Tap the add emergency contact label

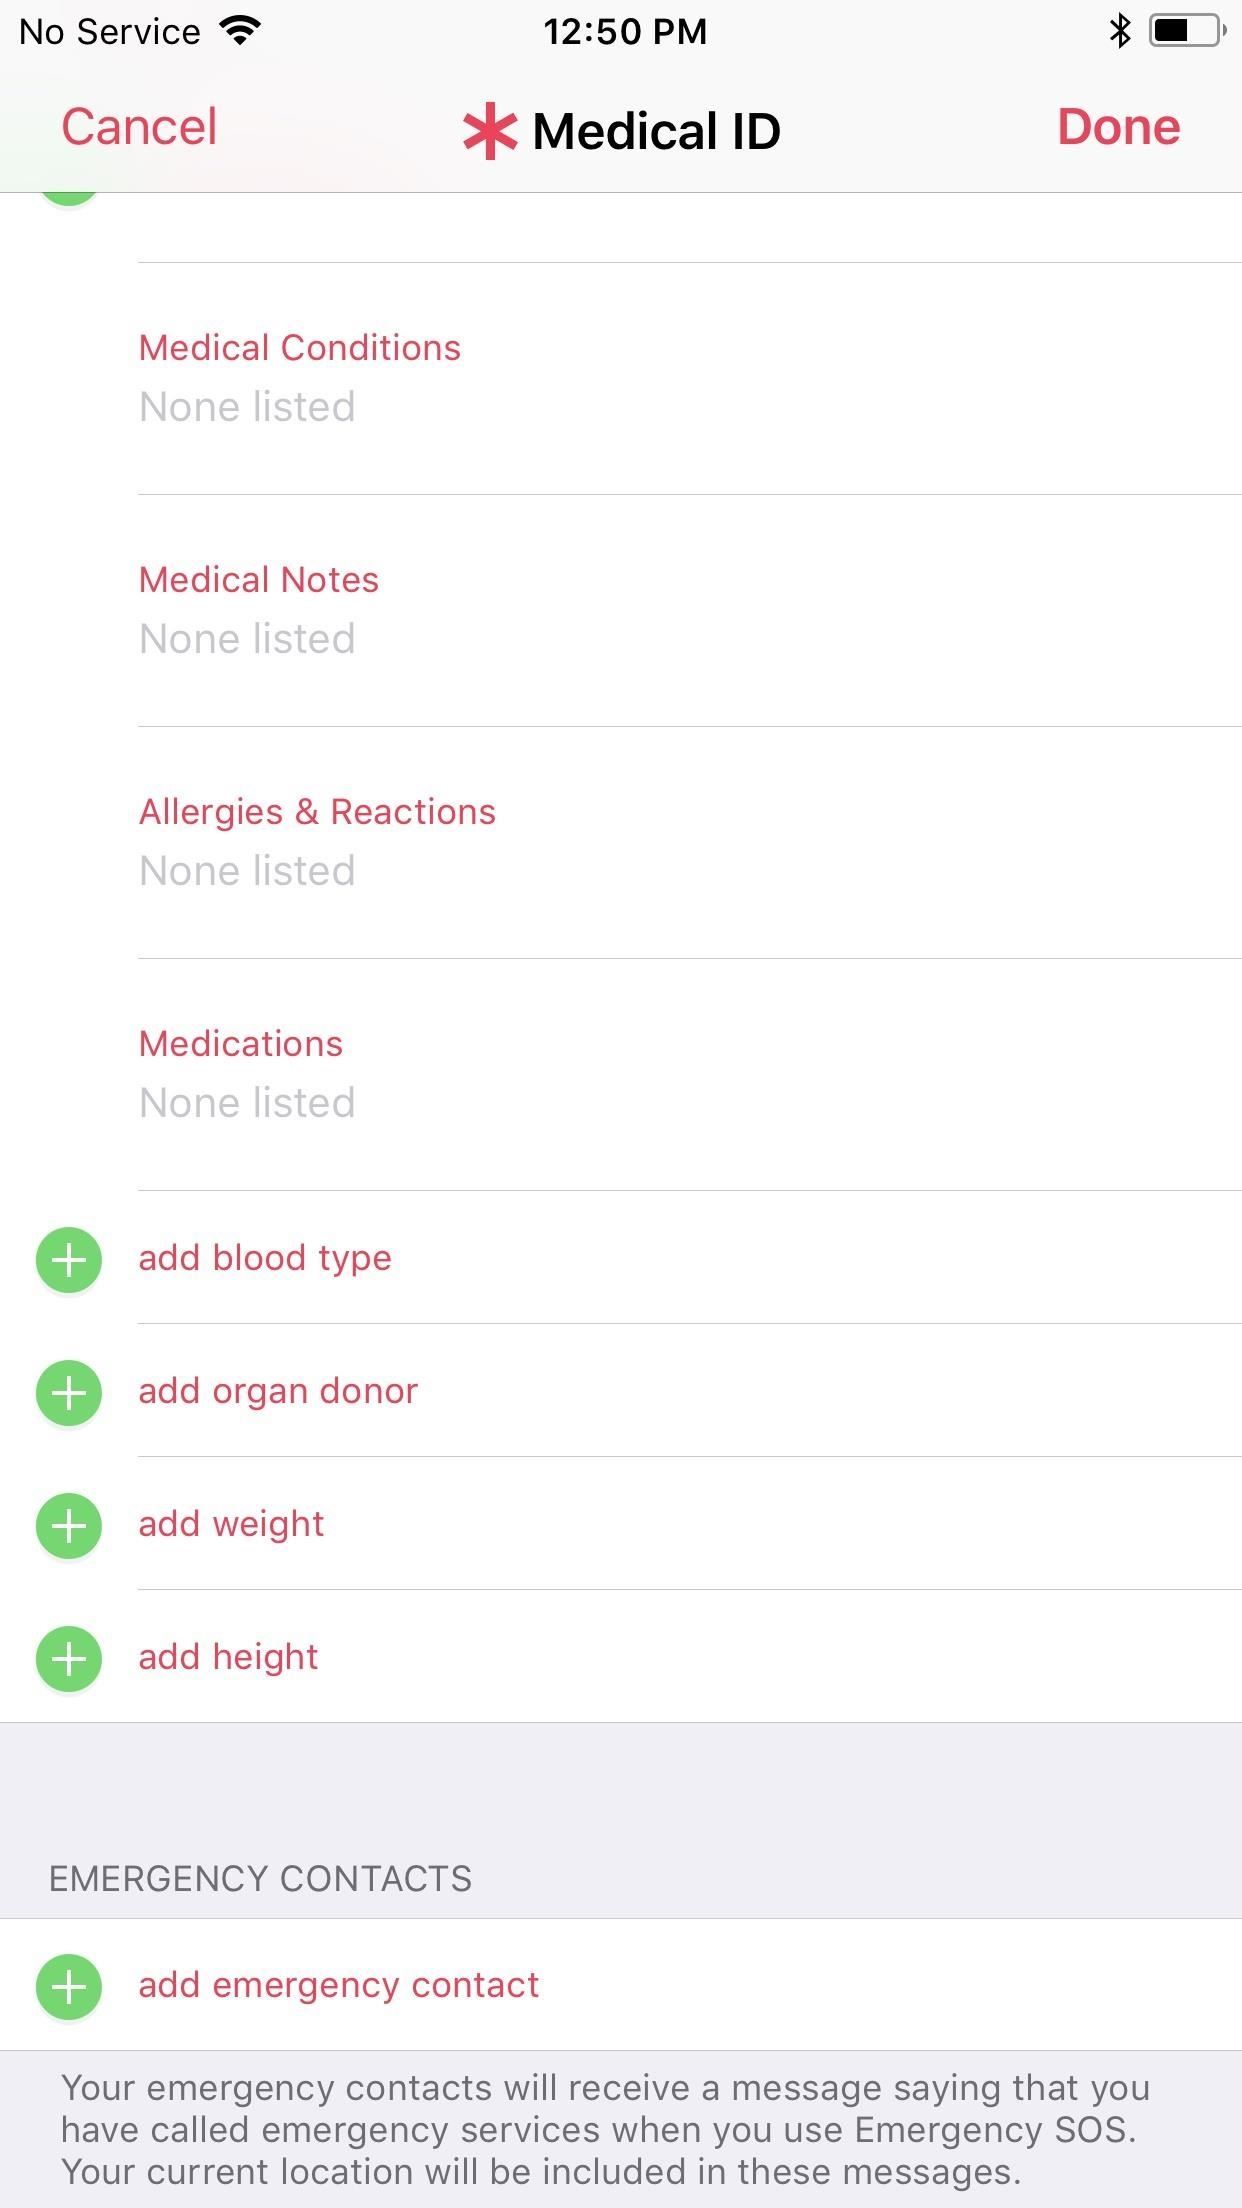click(x=339, y=1985)
